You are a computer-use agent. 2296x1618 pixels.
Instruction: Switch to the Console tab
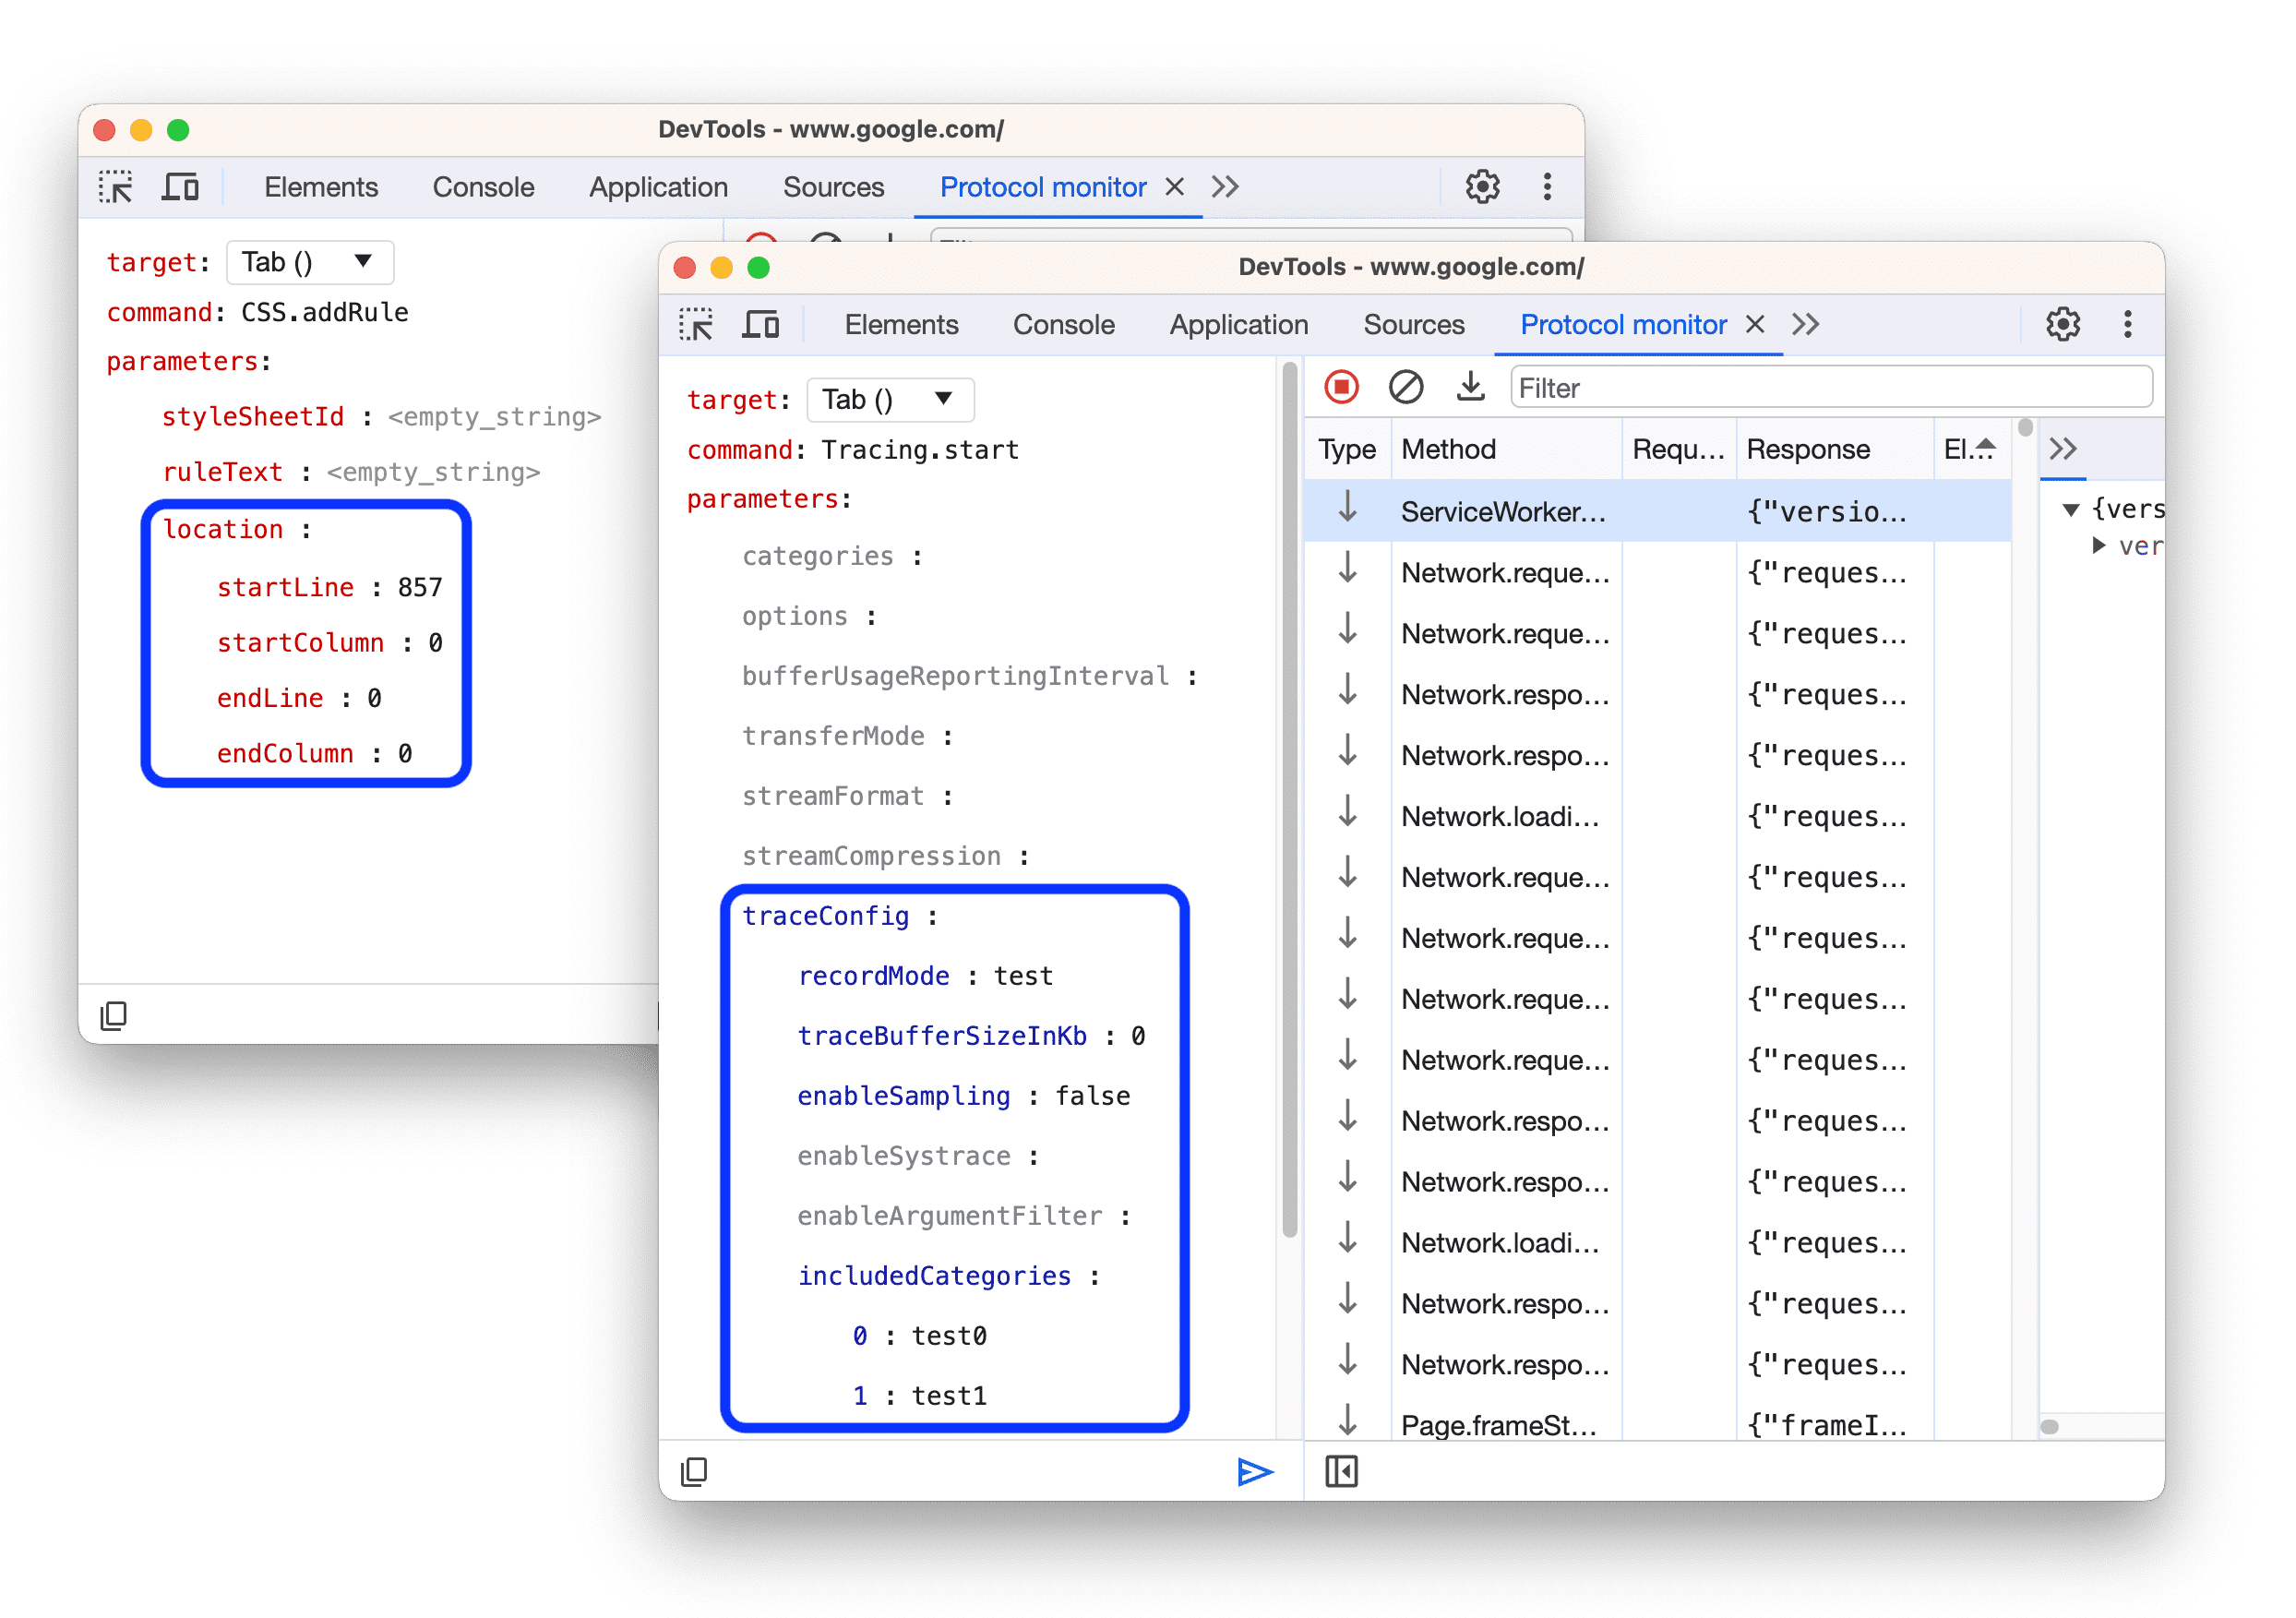[1062, 320]
